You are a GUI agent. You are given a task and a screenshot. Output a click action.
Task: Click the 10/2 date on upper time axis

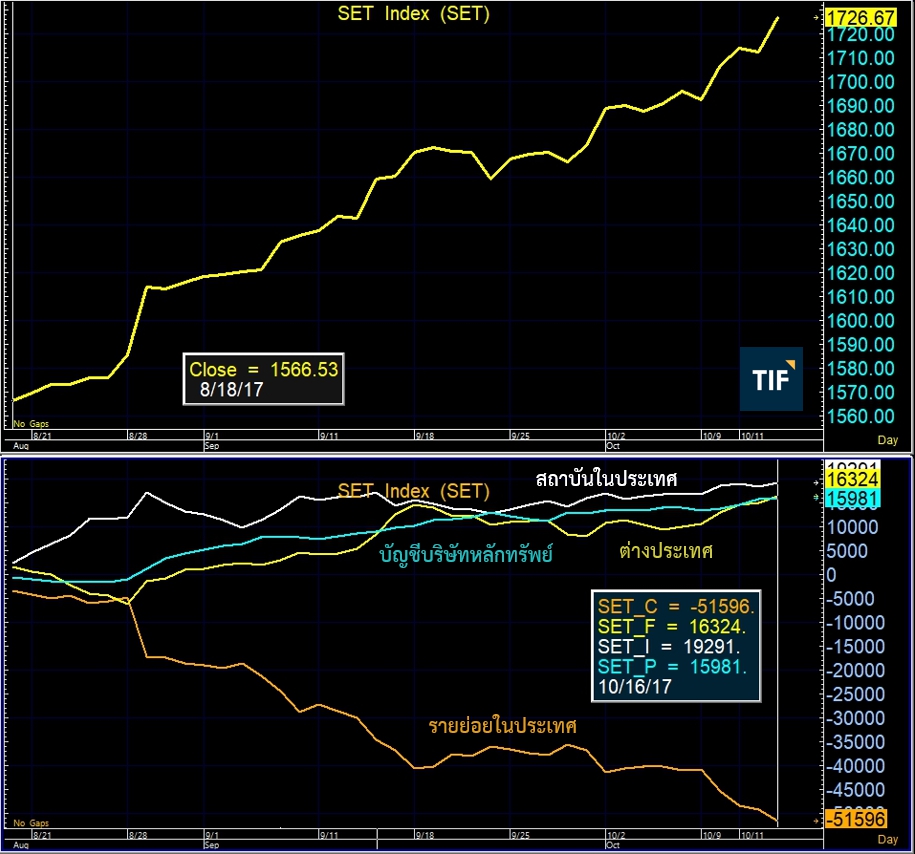click(x=615, y=436)
